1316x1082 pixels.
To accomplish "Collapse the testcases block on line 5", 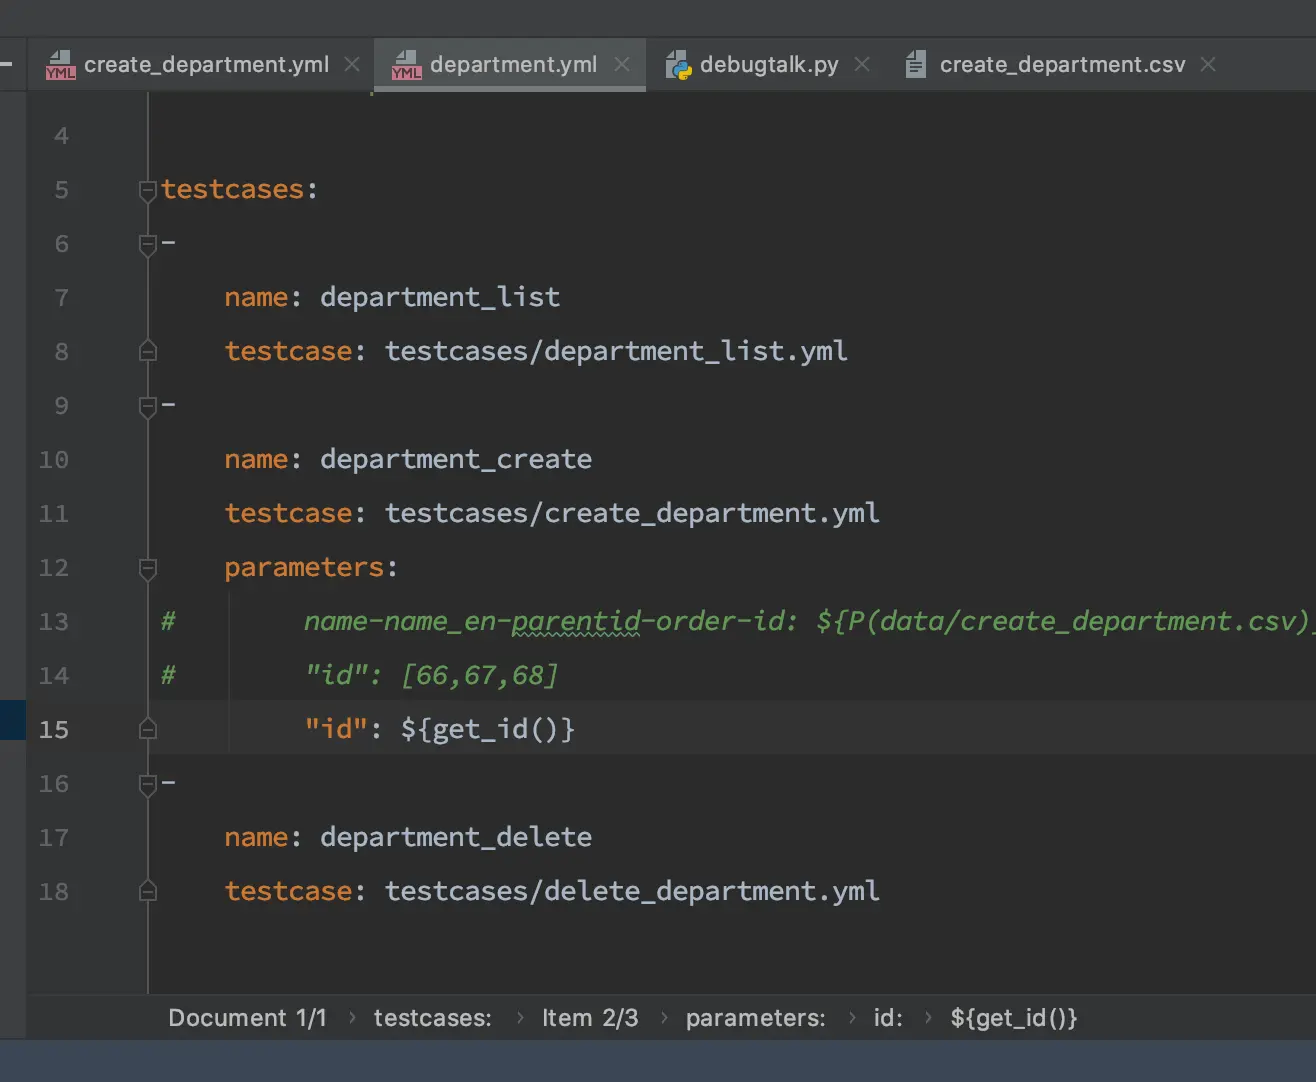I will coord(148,190).
